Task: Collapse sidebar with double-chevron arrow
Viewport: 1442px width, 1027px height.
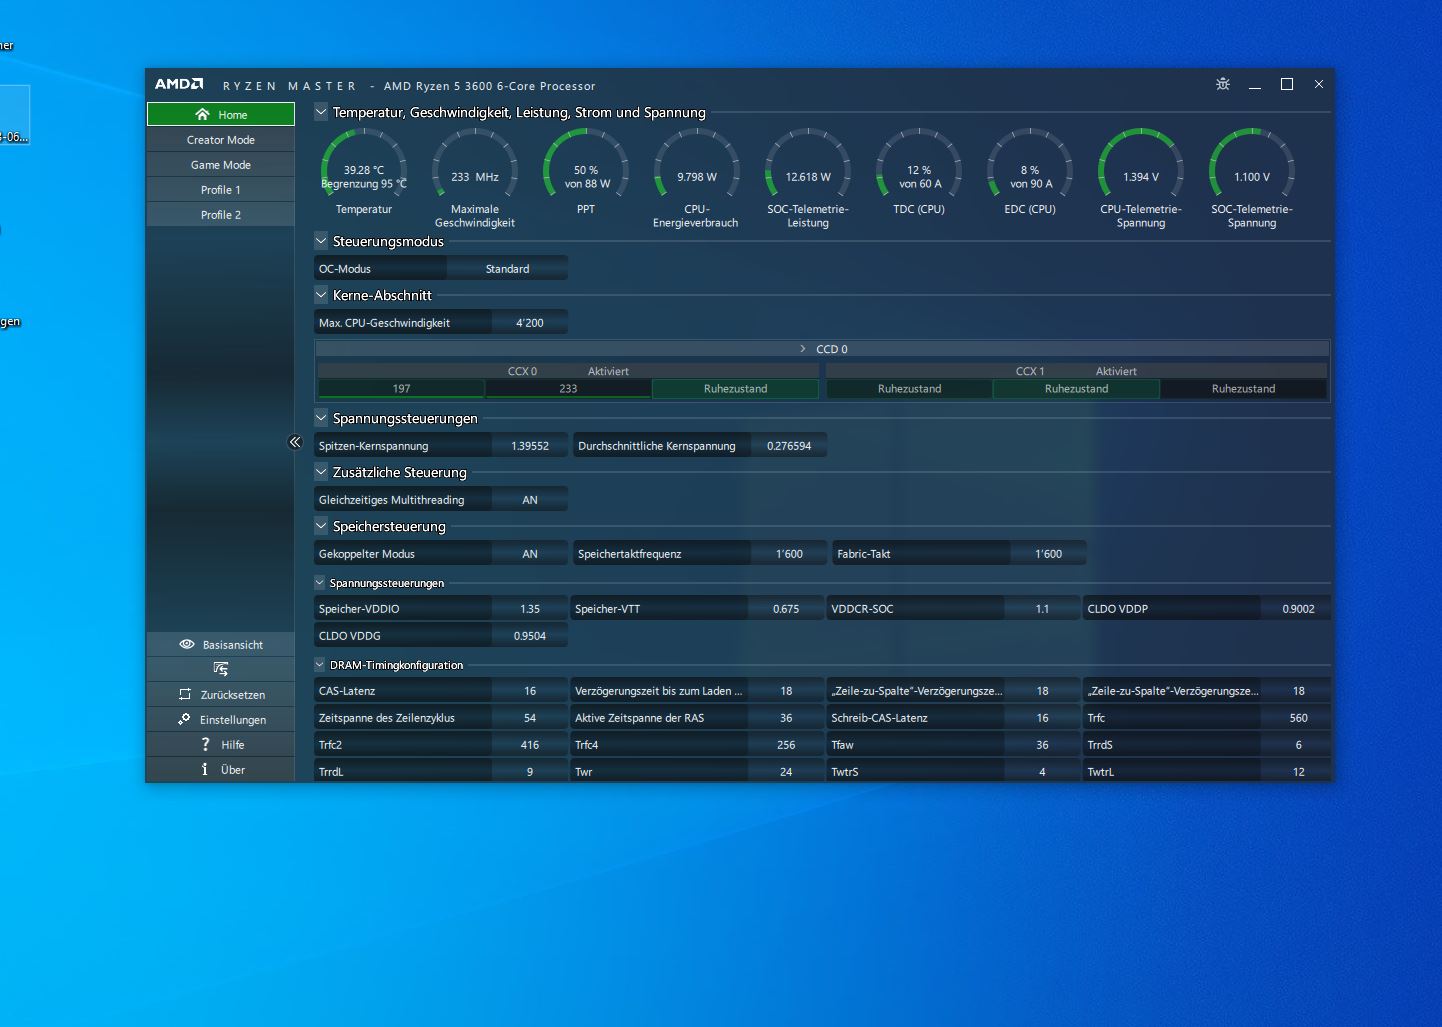Action: pos(295,442)
